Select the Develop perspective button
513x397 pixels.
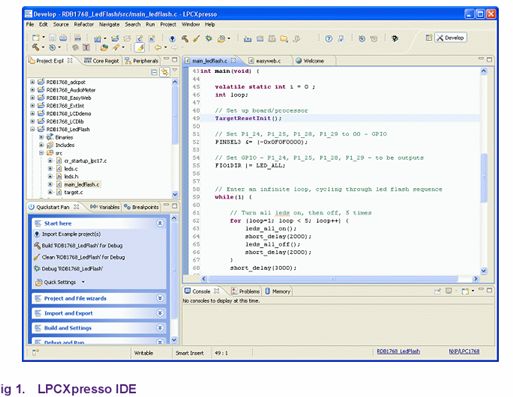451,38
